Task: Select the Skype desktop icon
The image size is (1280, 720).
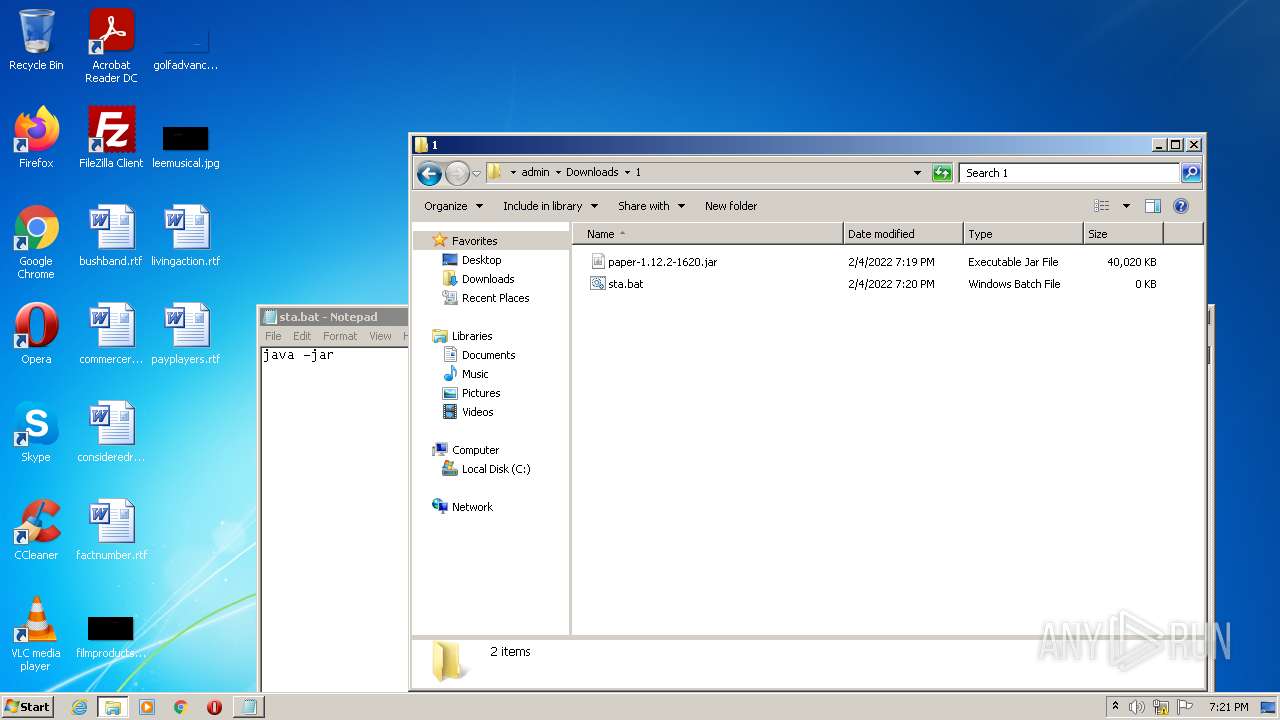Action: (36, 432)
